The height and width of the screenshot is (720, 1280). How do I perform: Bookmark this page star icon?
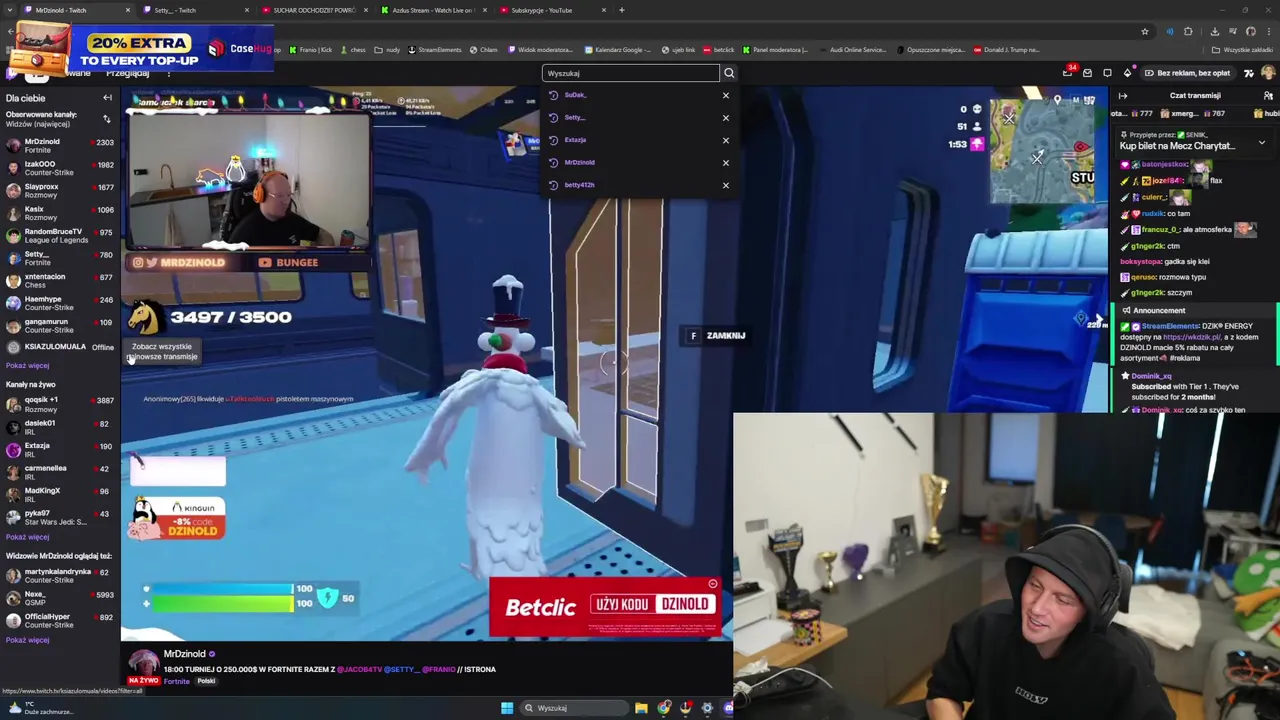(1145, 31)
